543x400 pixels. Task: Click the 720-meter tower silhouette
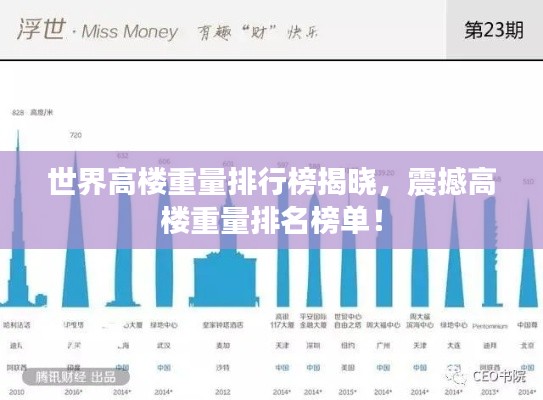click(75, 229)
